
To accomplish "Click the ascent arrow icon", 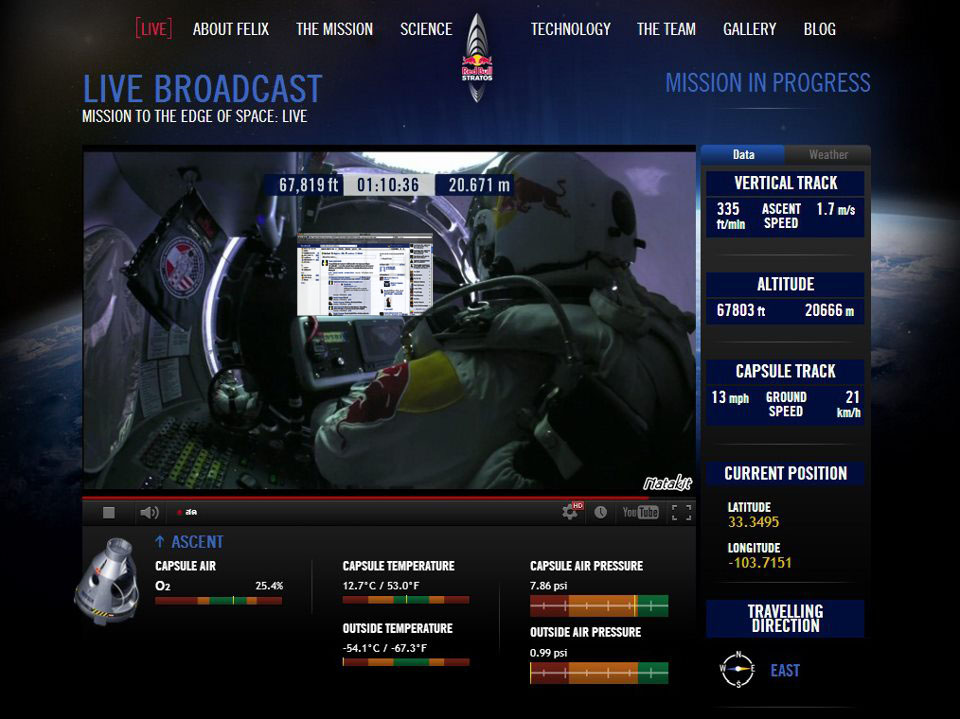I will pyautogui.click(x=160, y=541).
